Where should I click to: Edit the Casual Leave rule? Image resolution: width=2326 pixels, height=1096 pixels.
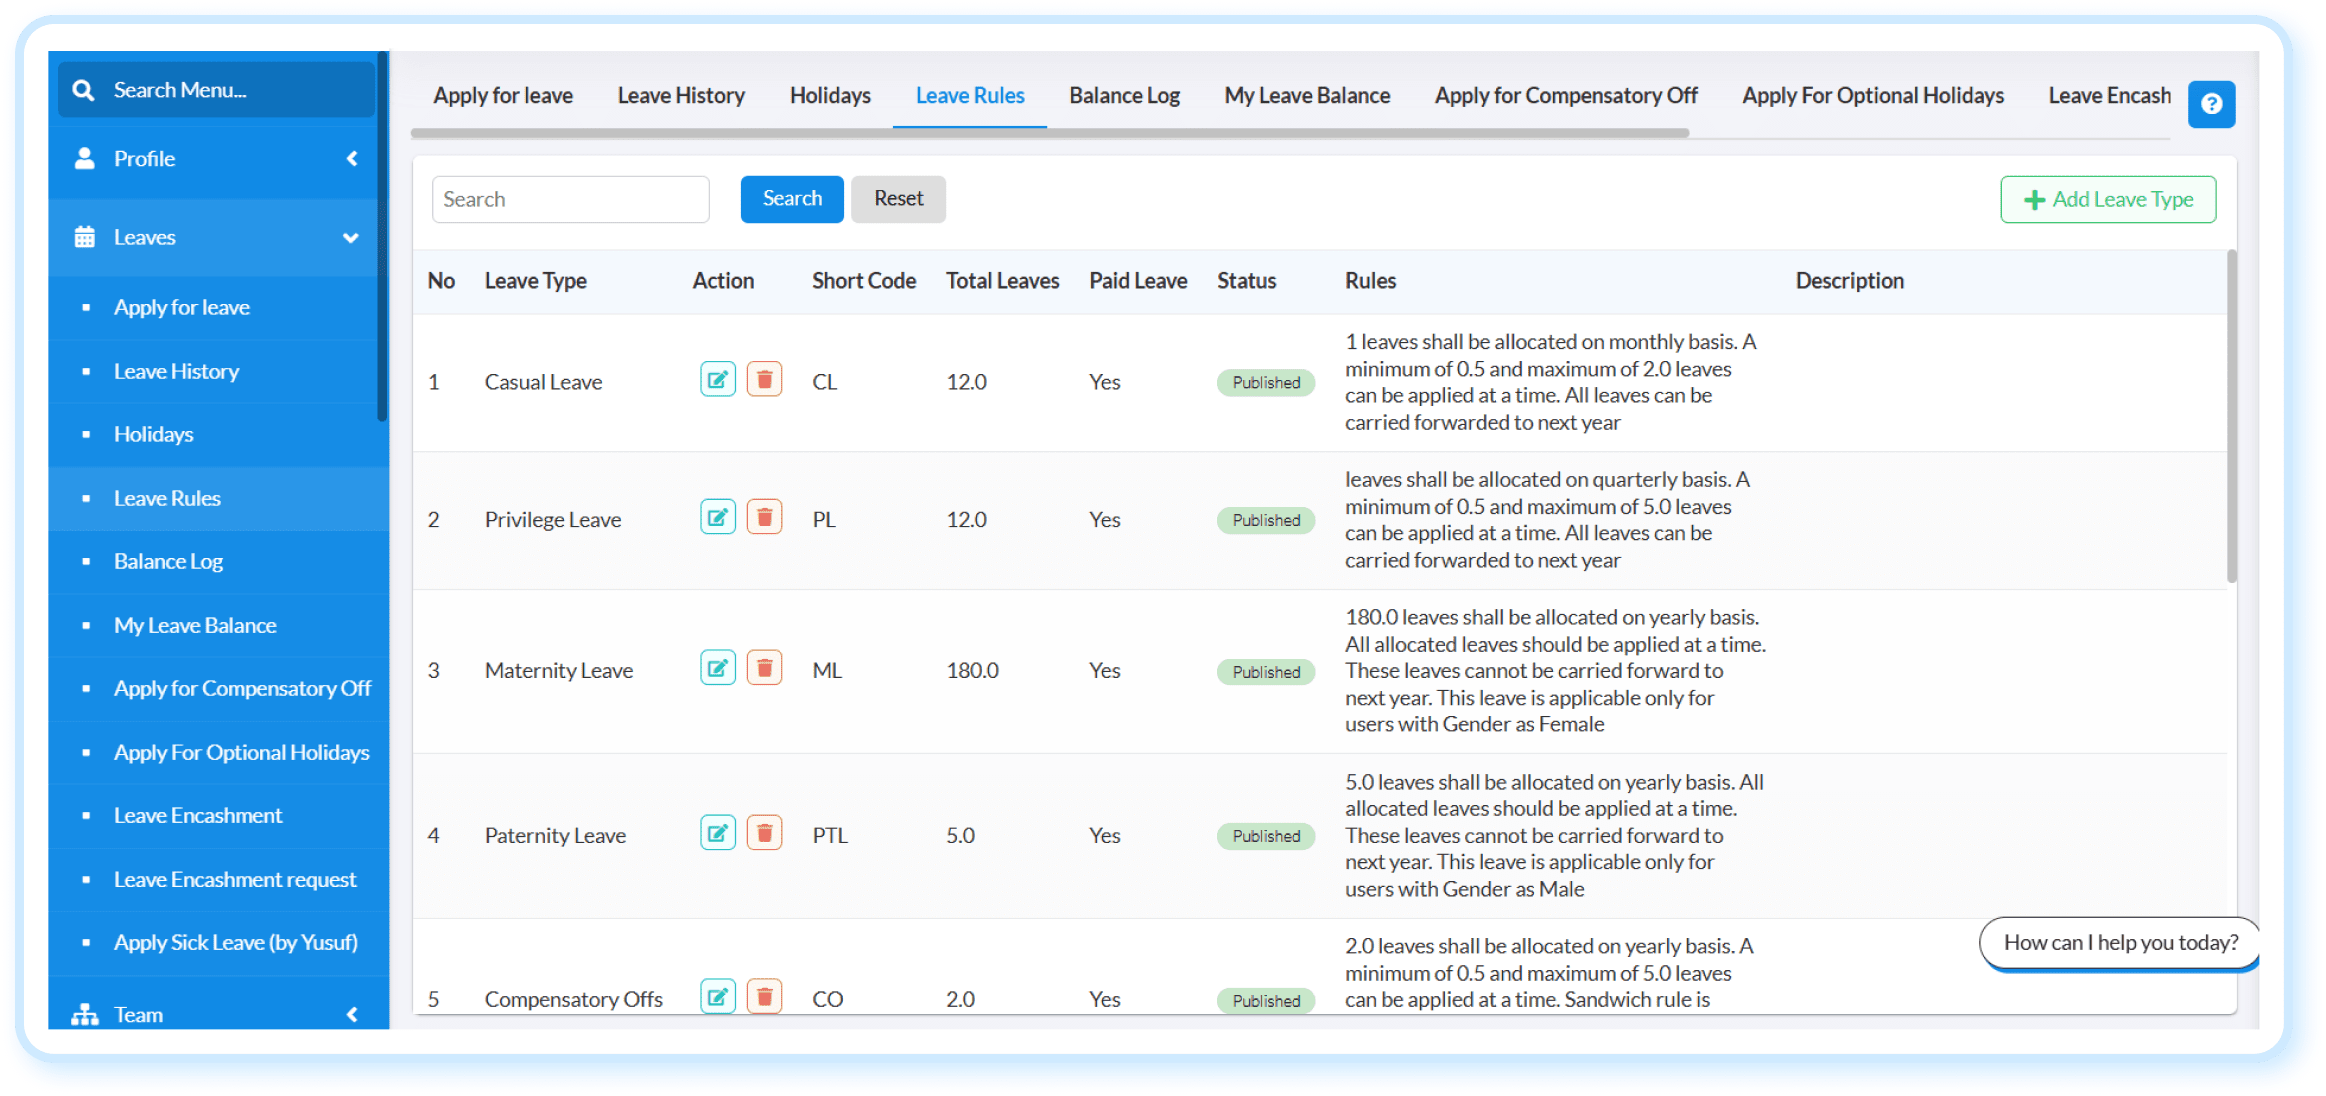click(x=718, y=380)
